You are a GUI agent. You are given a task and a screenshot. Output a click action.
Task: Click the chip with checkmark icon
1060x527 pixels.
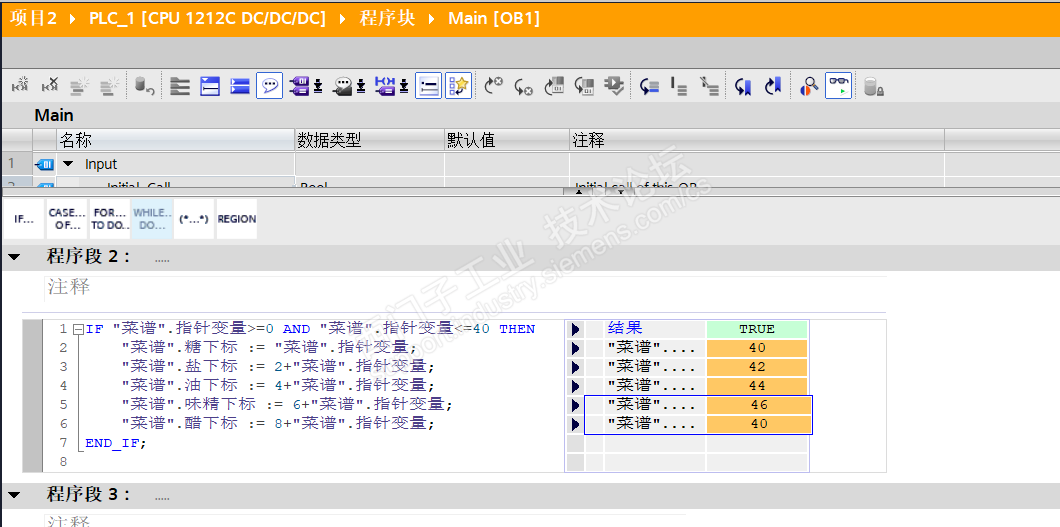pos(614,86)
